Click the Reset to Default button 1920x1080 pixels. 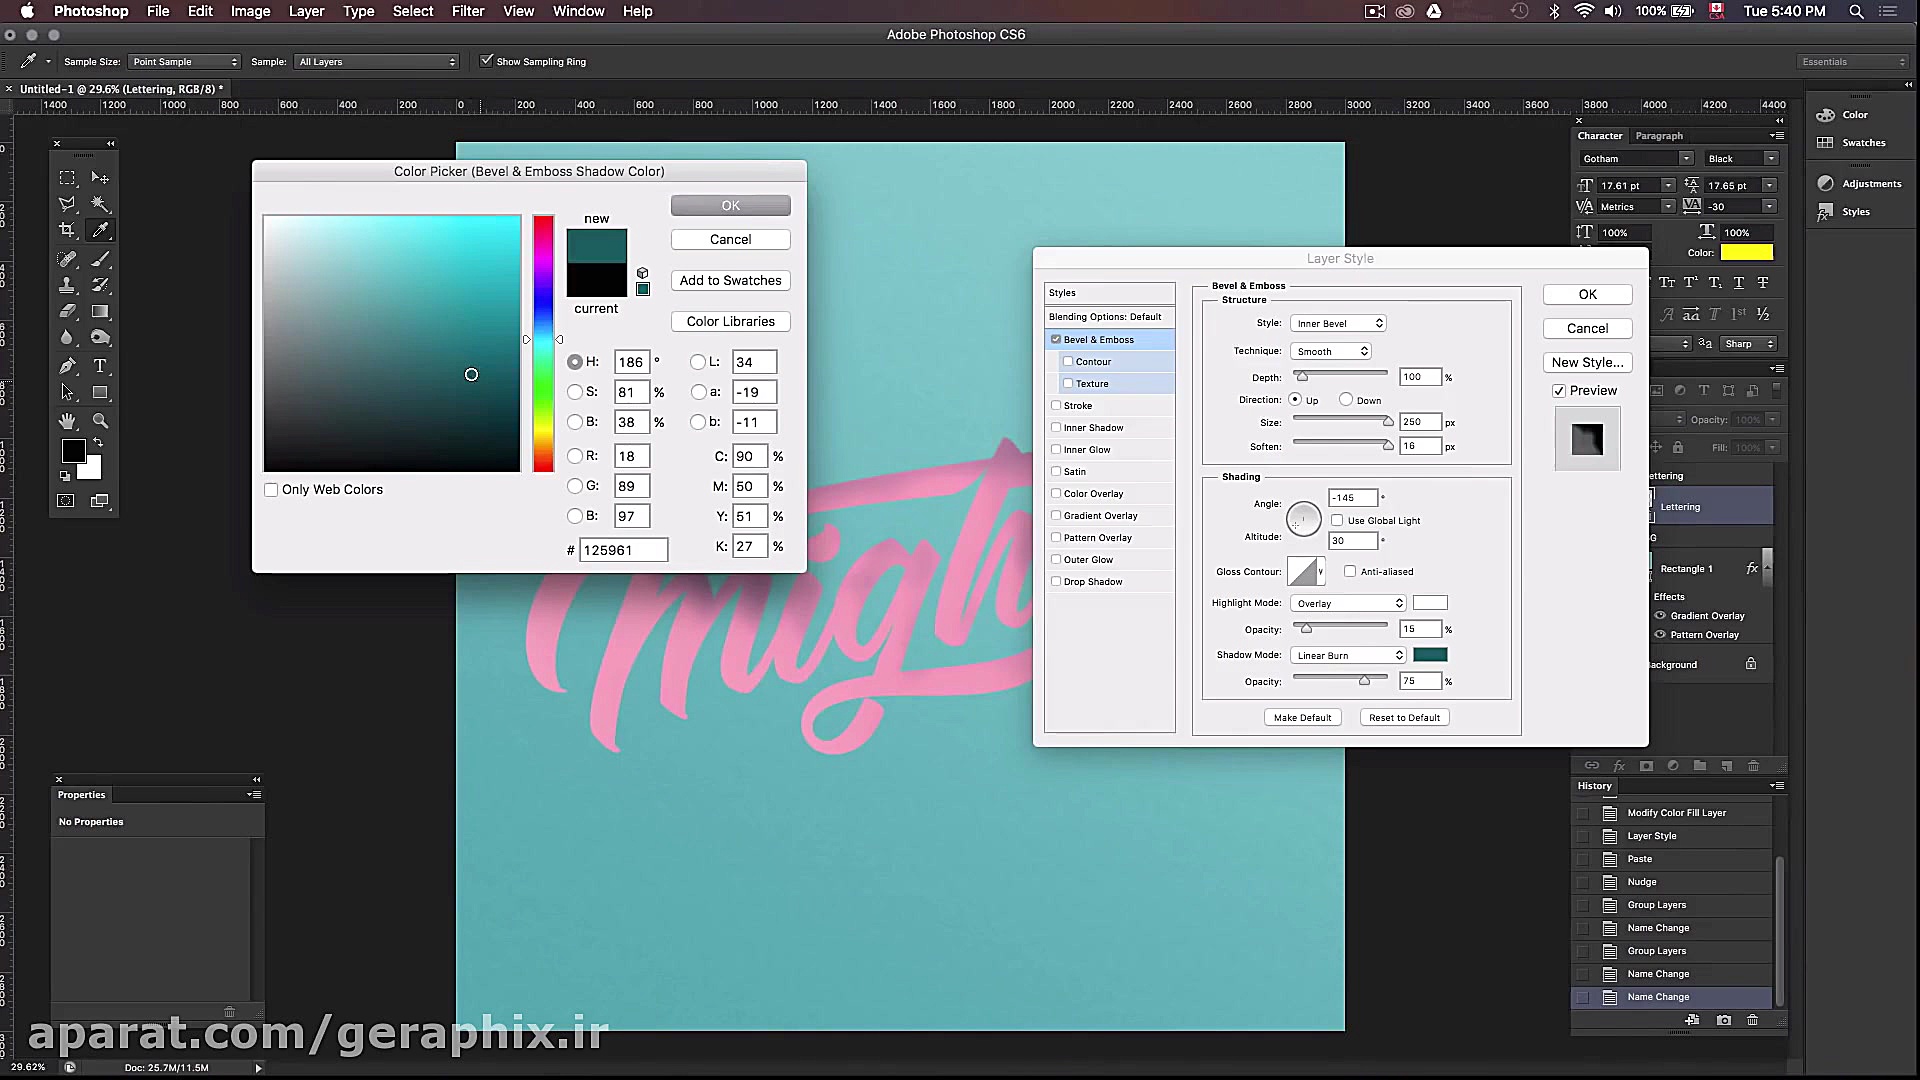click(x=1404, y=718)
